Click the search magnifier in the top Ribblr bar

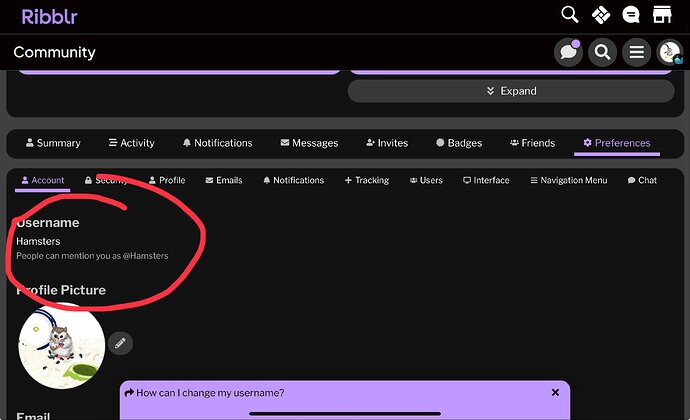pos(569,15)
